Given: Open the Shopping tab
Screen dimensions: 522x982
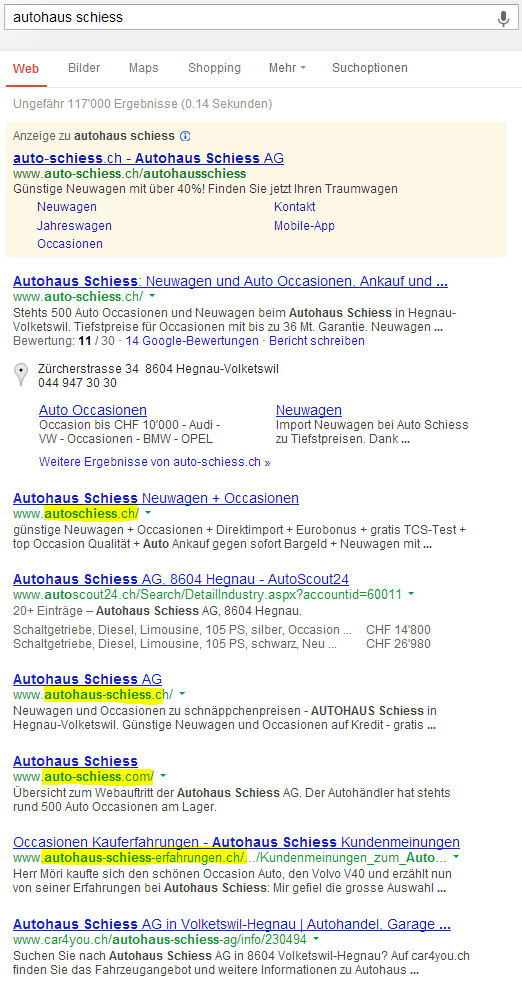Looking at the screenshot, I should coord(214,68).
